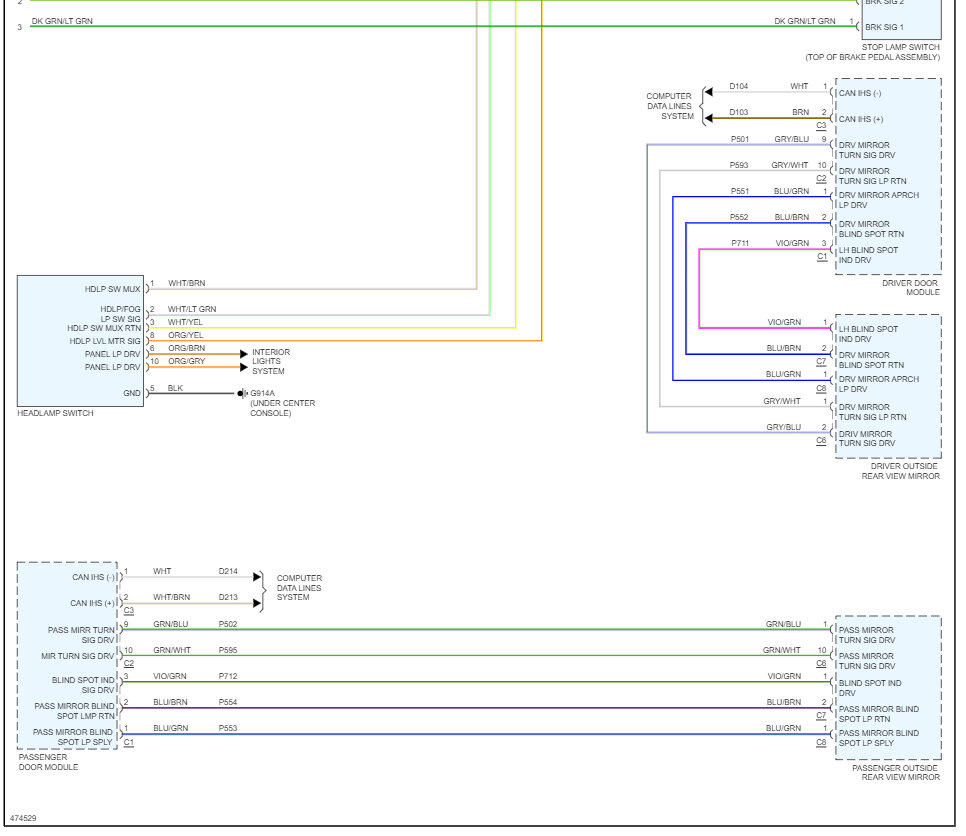Image resolution: width=966 pixels, height=836 pixels.
Task: Select the STOP LAMP SWITCH label
Action: coord(900,47)
